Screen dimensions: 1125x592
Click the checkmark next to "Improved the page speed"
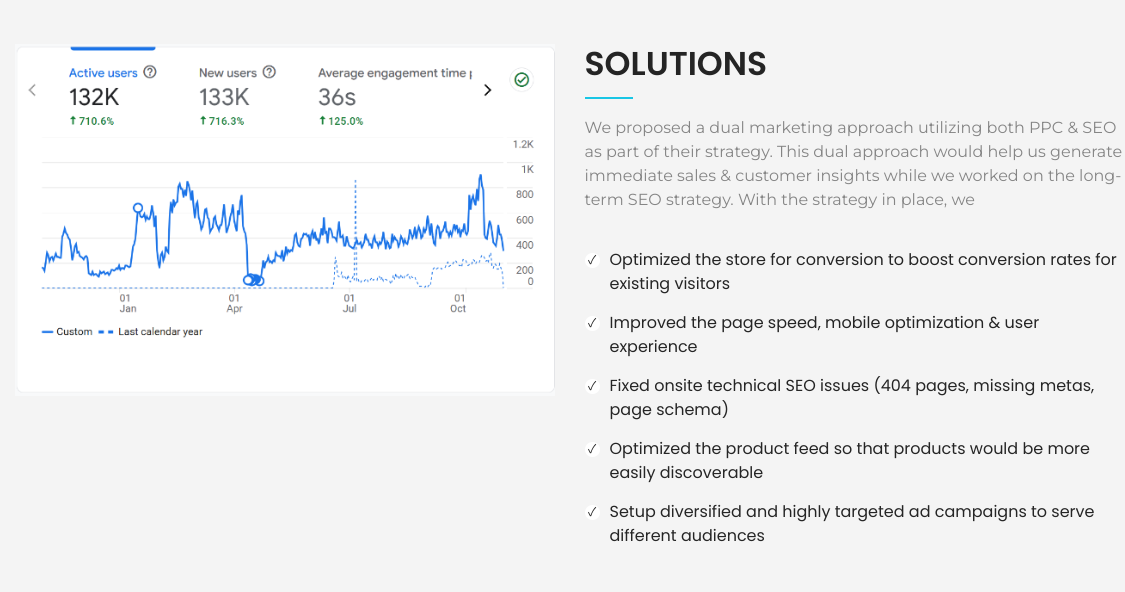(592, 323)
